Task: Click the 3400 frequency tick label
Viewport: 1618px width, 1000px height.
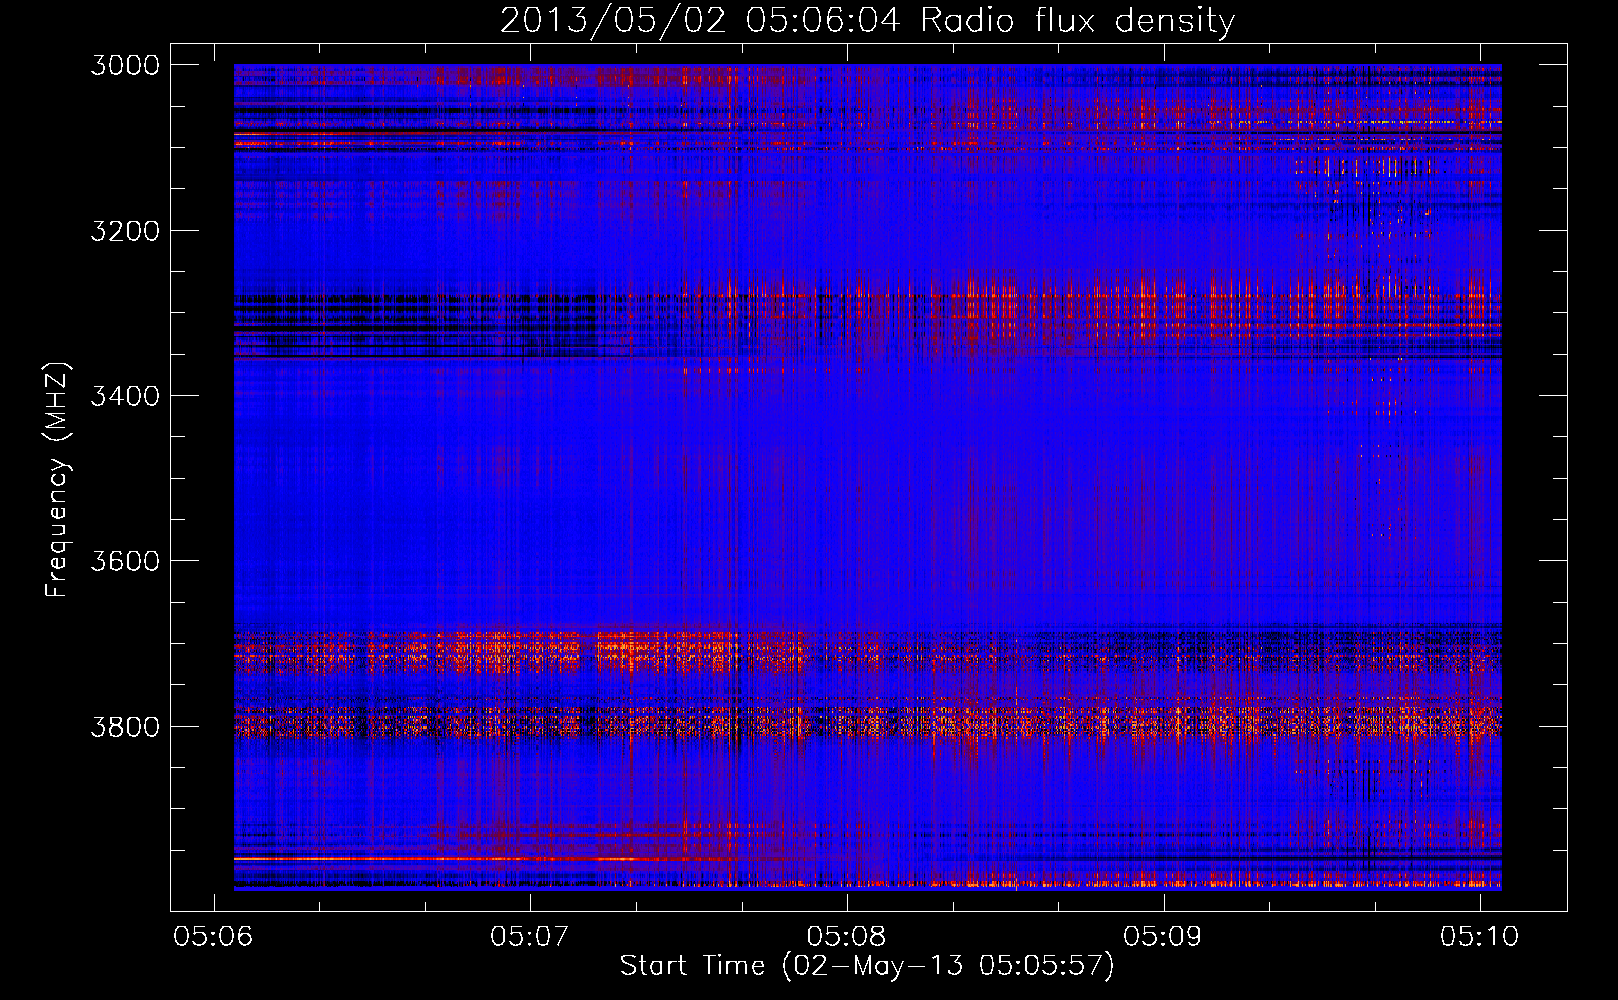Action: point(125,396)
